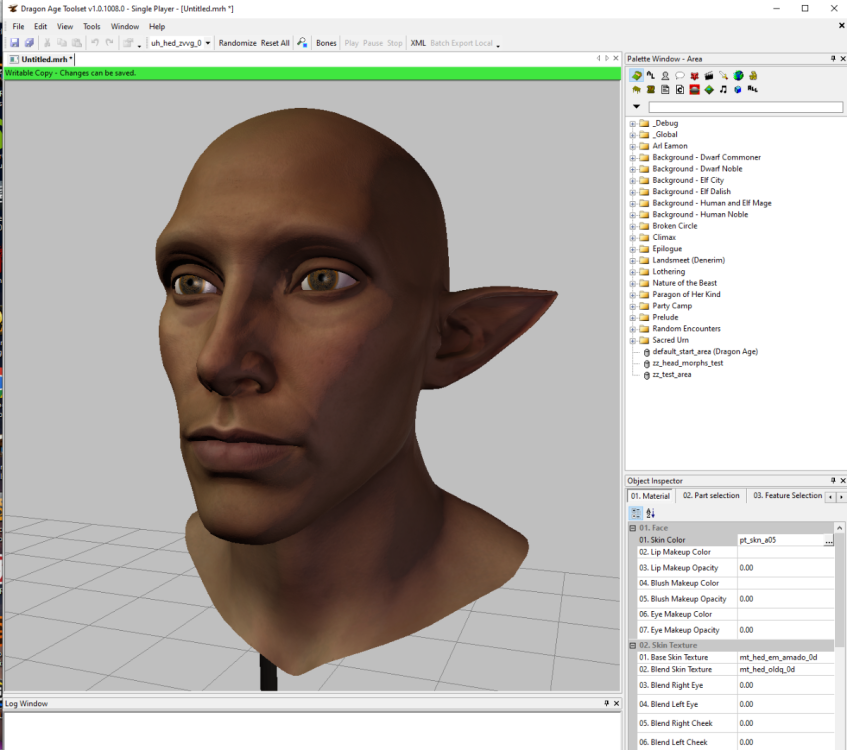Sort properties alphabetically in Object Inspector
Viewport: 847px width, 750px height.
point(650,513)
